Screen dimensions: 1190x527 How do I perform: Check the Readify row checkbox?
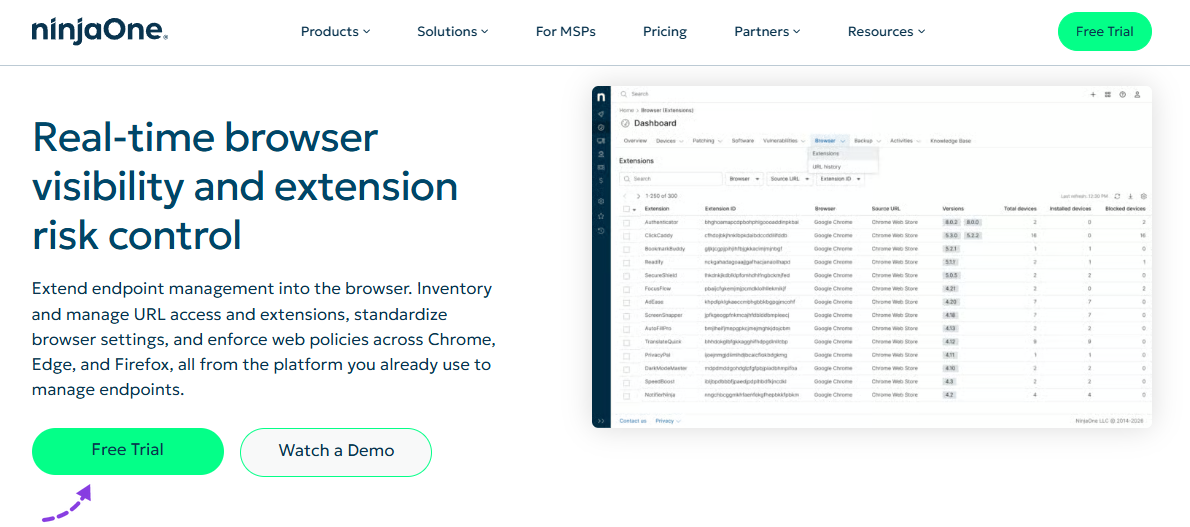pyautogui.click(x=626, y=263)
